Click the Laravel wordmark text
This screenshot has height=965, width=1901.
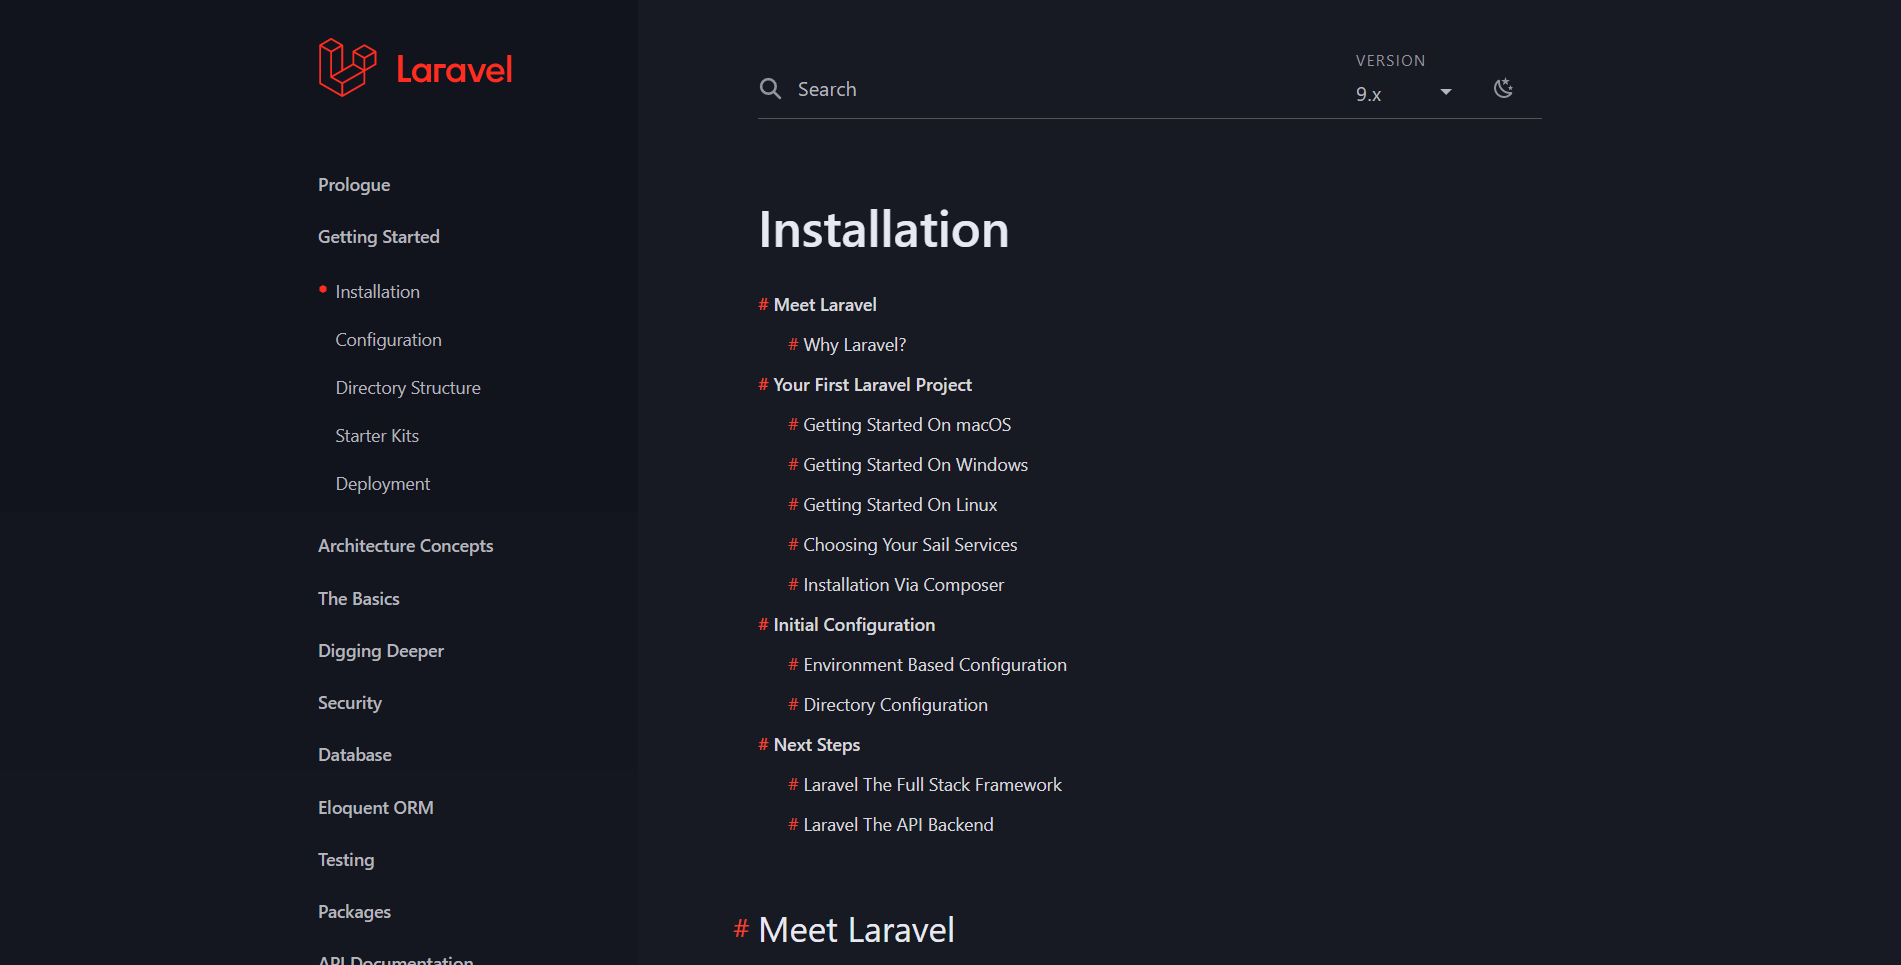(455, 69)
